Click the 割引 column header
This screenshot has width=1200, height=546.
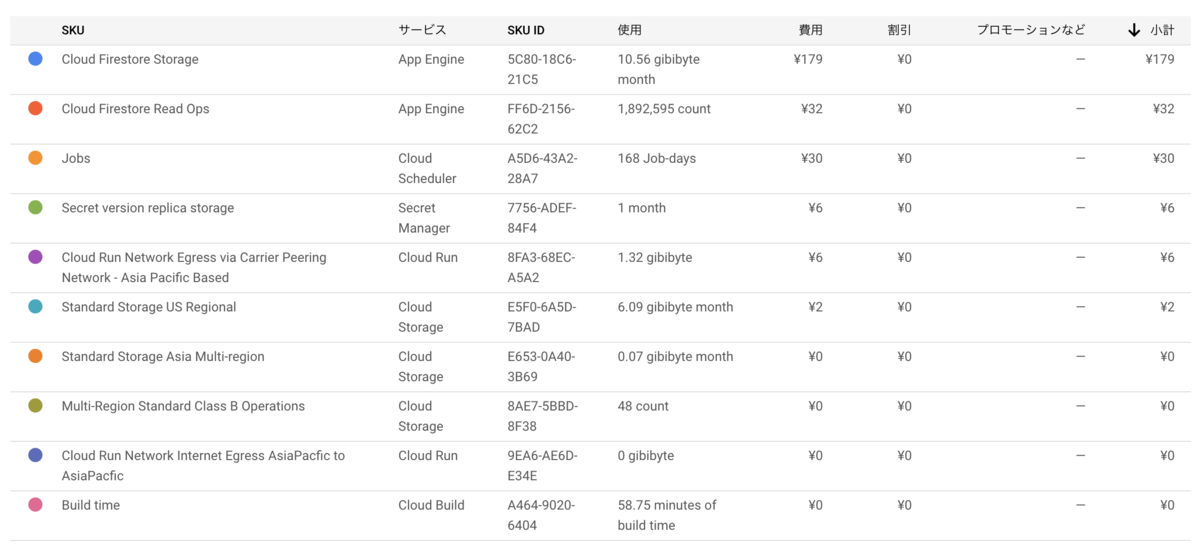[899, 30]
